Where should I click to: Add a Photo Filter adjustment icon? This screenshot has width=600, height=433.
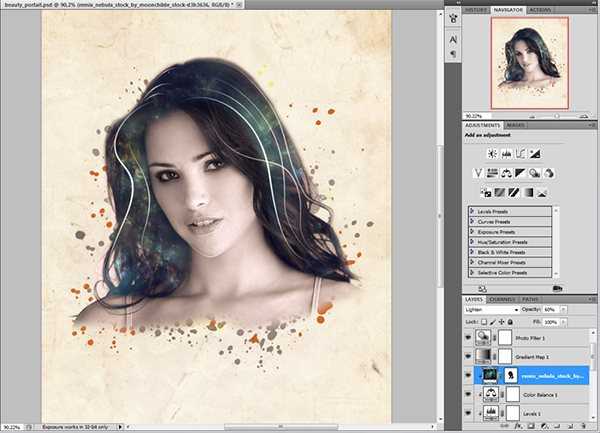click(x=534, y=173)
